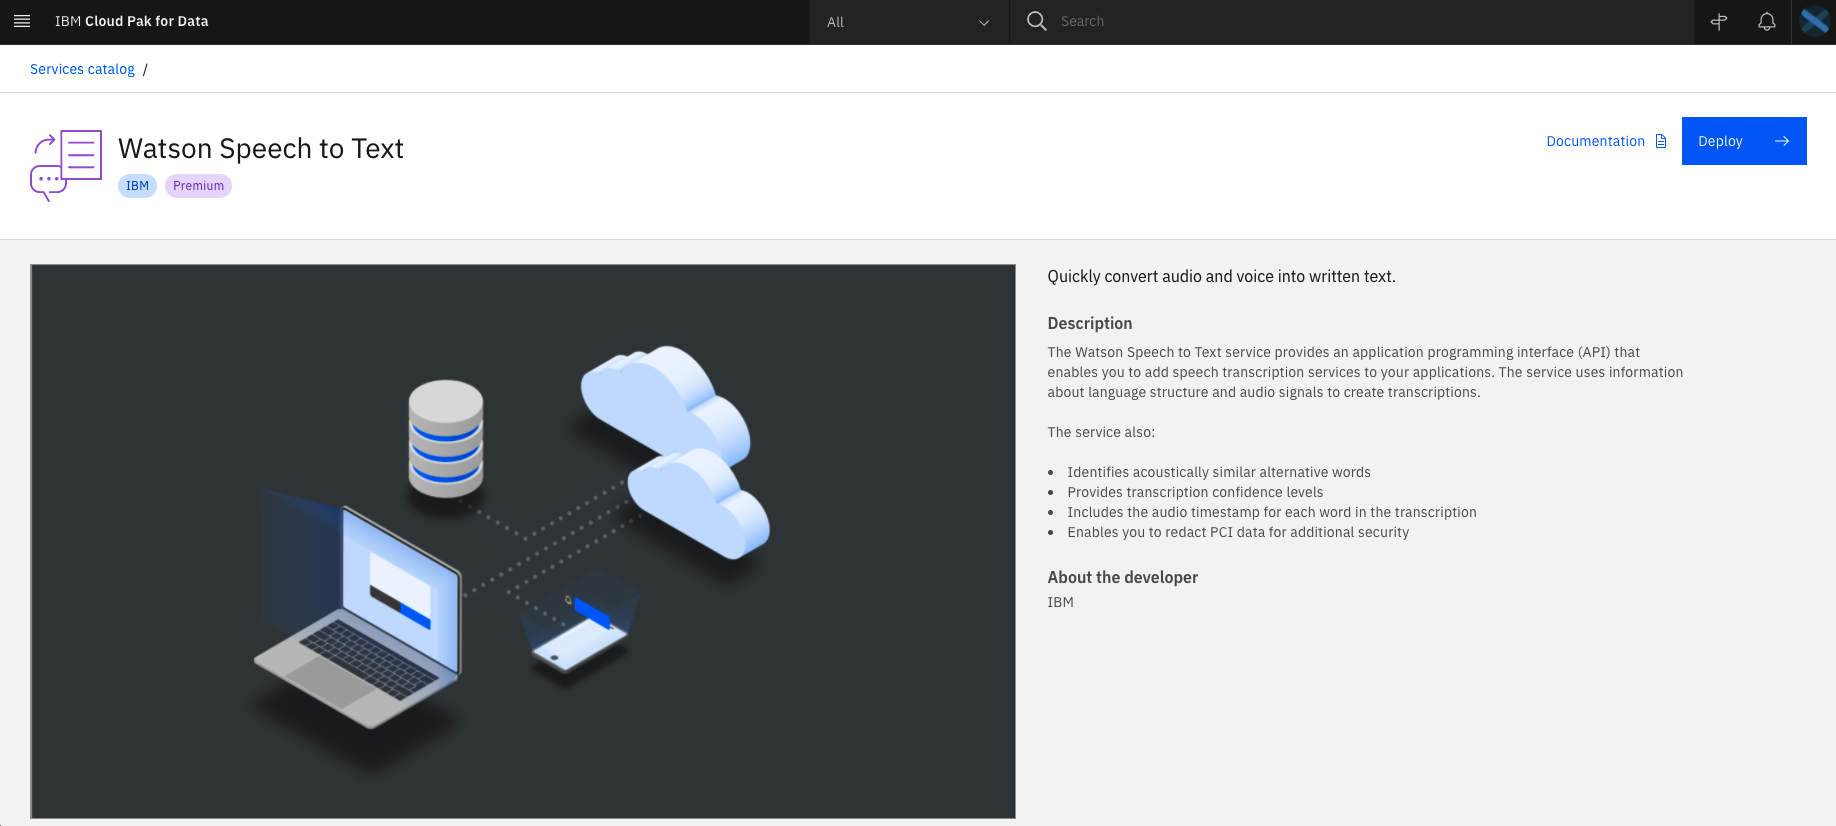1836x826 pixels.
Task: Click 'Enables you to redact PCI data' bullet
Action: (x=1238, y=532)
